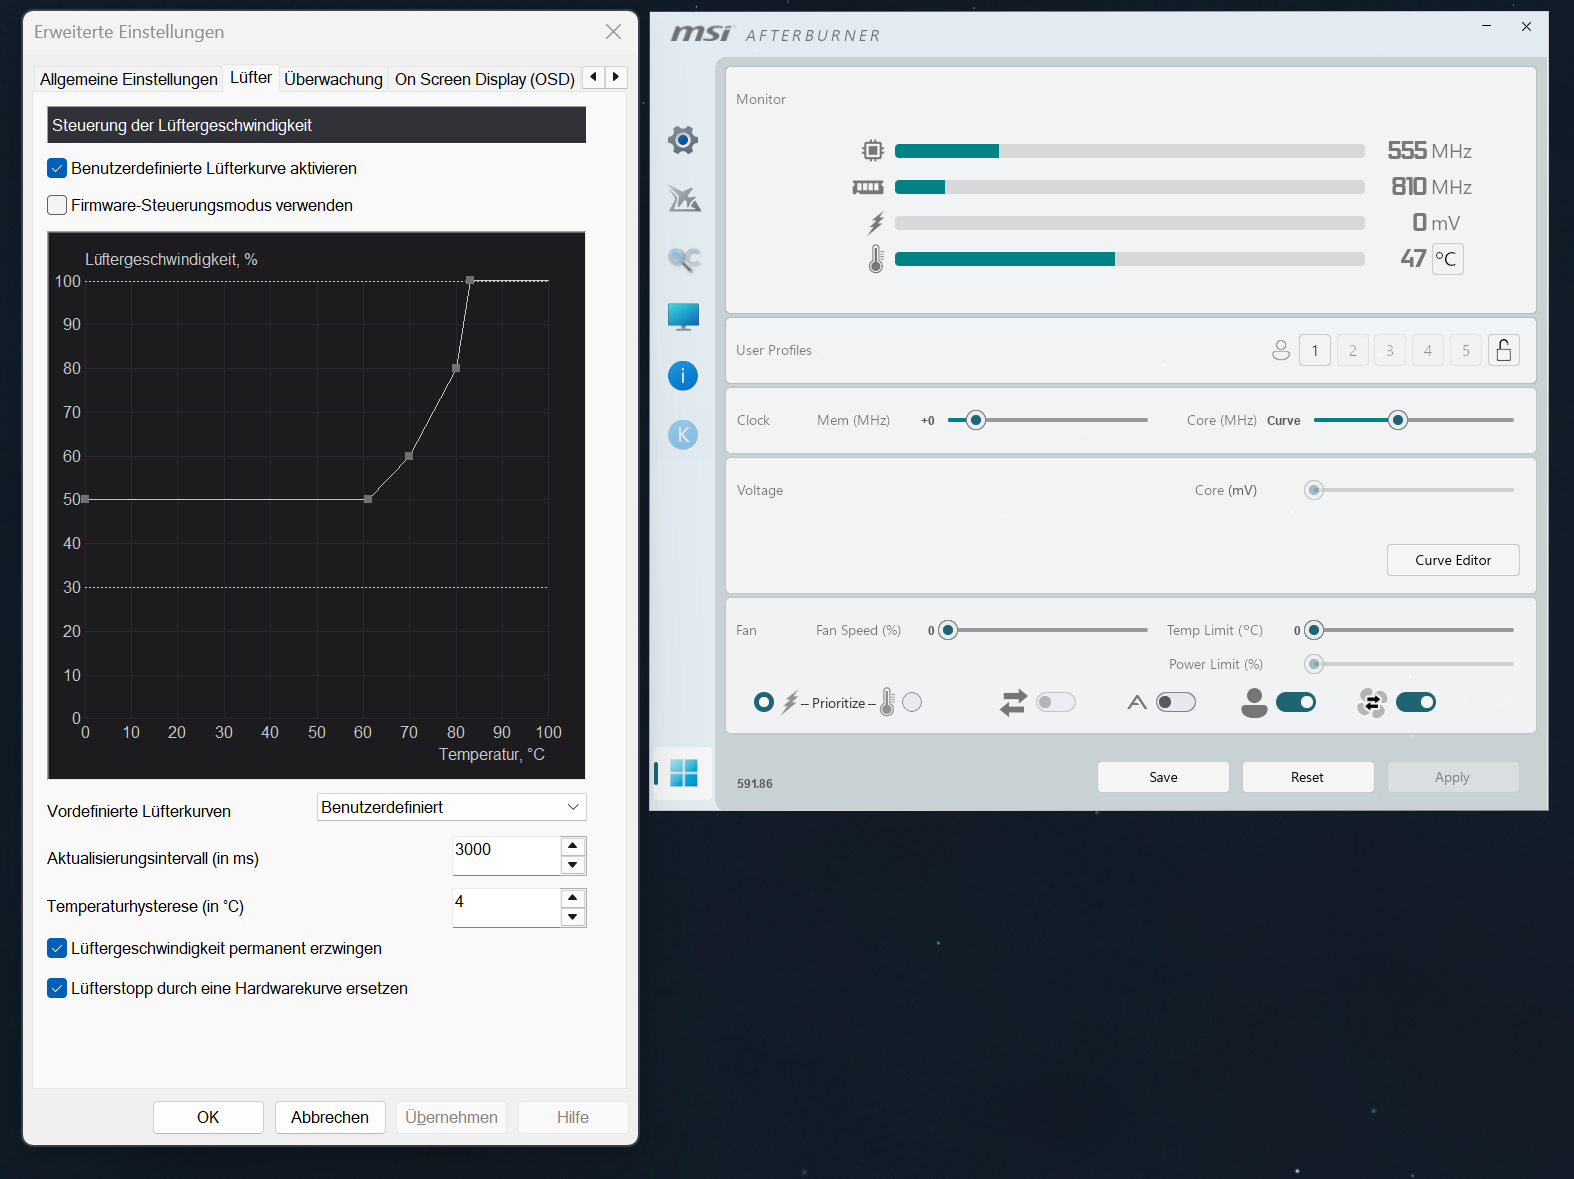Select user profile 3
The height and width of the screenshot is (1179, 1574).
(1390, 350)
